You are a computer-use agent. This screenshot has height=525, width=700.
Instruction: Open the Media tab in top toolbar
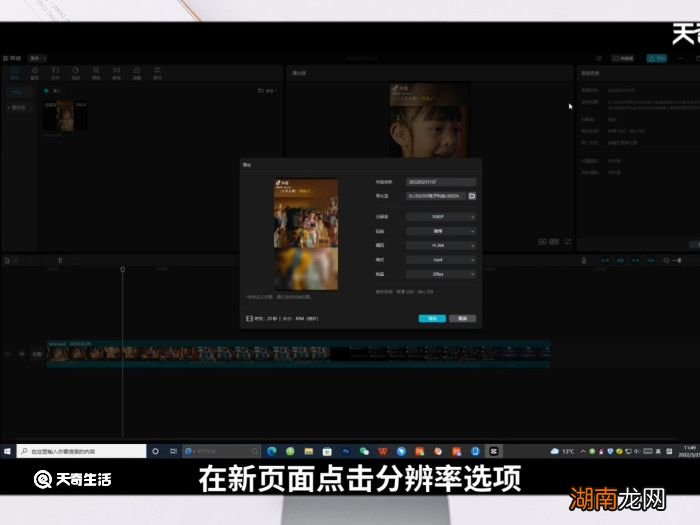click(14, 73)
